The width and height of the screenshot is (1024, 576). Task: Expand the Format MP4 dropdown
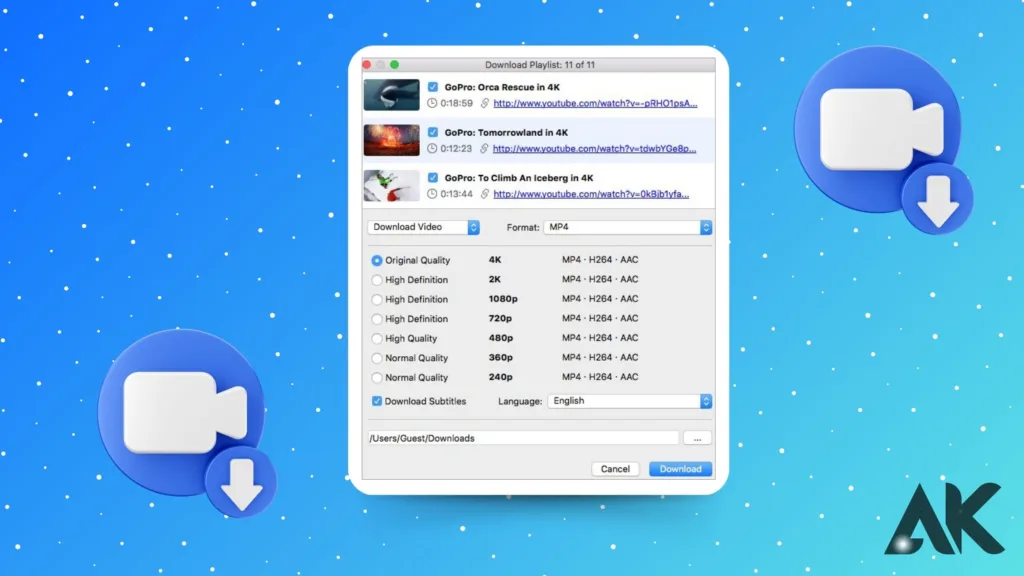click(x=627, y=227)
